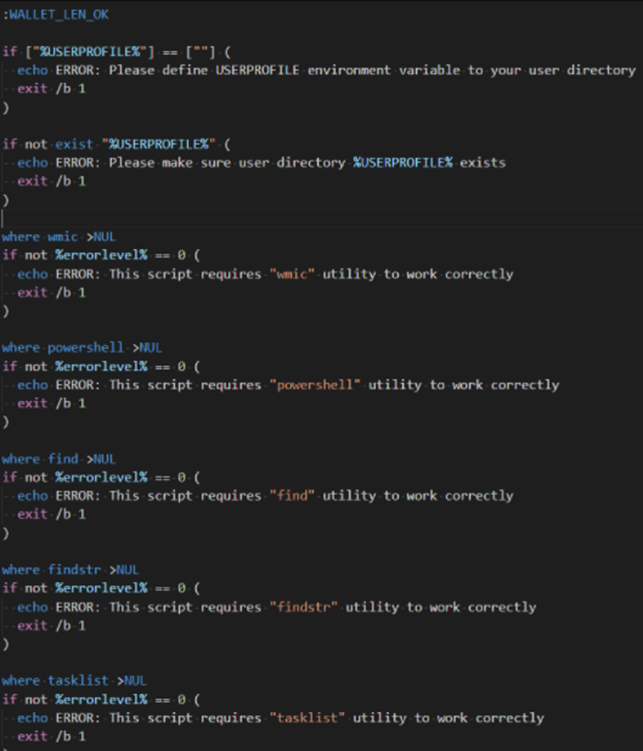Viewport: 643px width, 751px height.
Task: Click the quoted "tasklist" string in error message
Action: pos(307,717)
